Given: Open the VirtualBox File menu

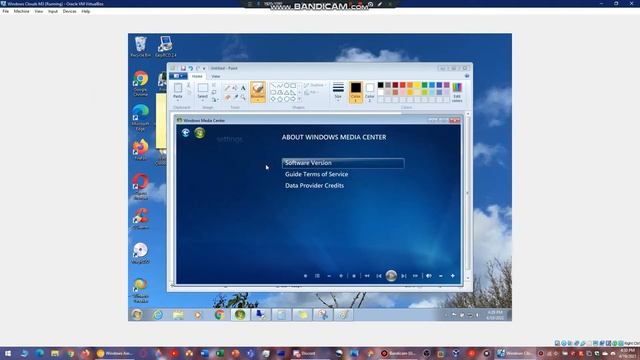Looking at the screenshot, I should tap(6, 11).
